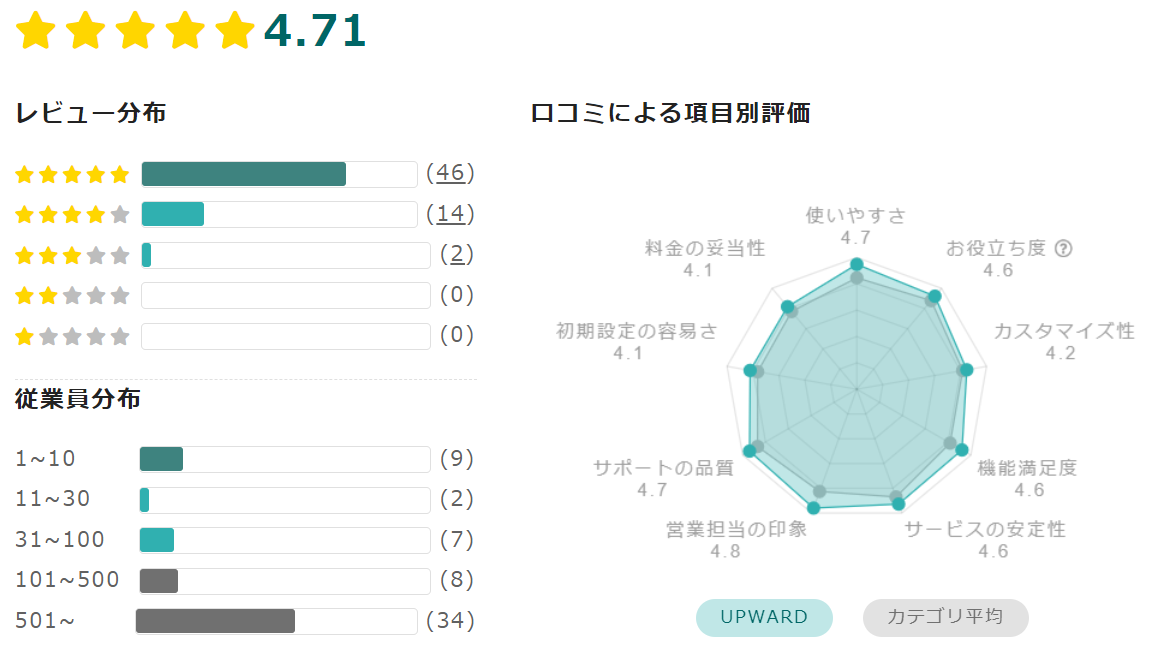1150x650 pixels.
Task: Click the large overall rating stars
Action: tap(135, 31)
